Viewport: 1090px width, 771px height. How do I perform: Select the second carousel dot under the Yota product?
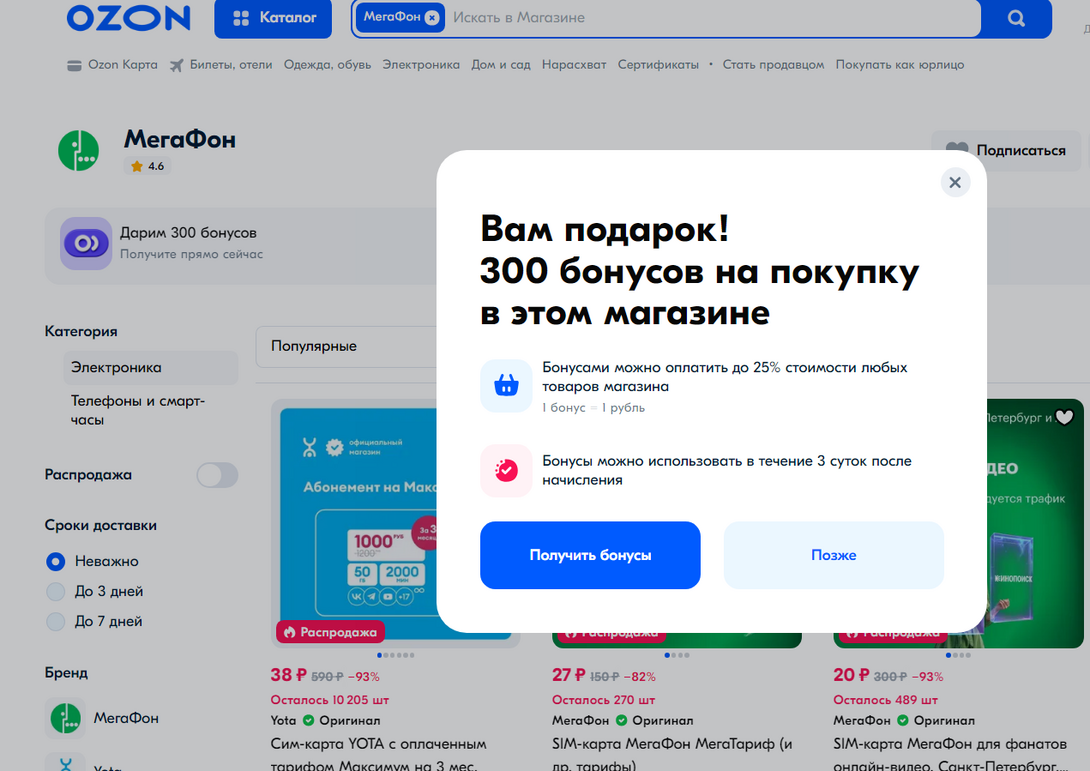click(x=386, y=655)
